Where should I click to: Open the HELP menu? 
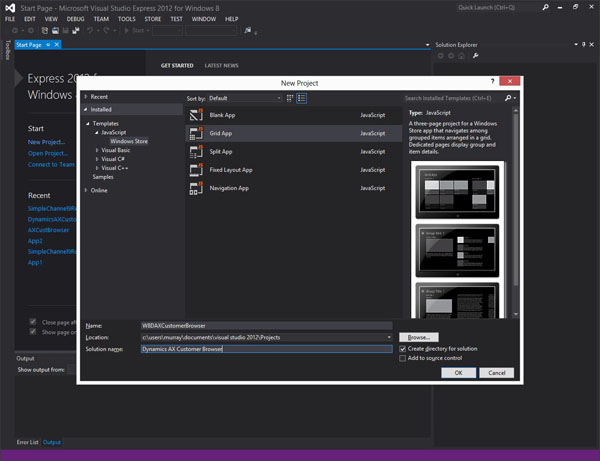232,19
